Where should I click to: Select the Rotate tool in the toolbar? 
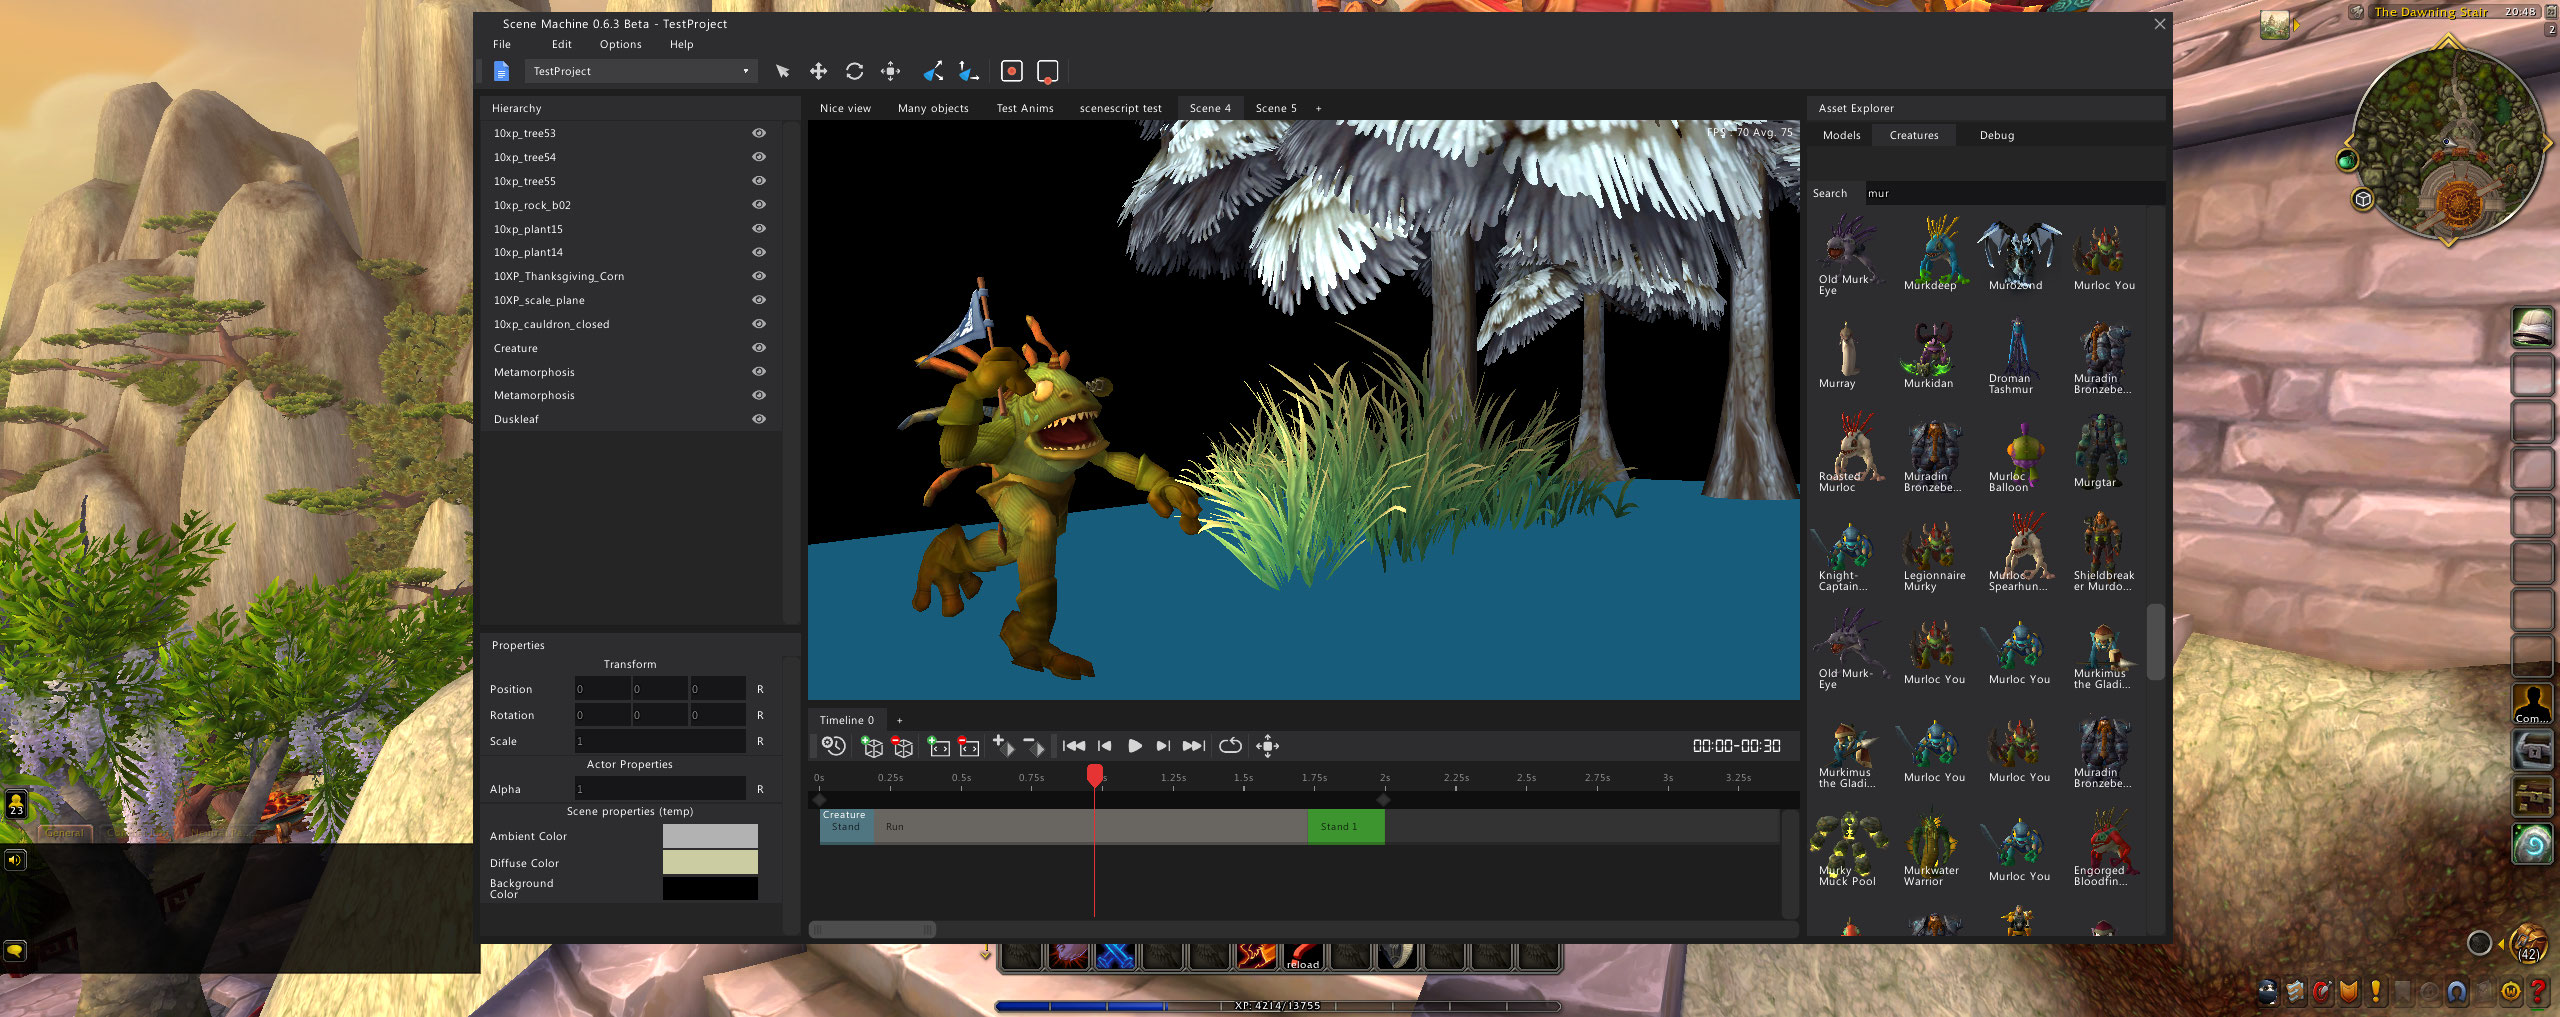tap(854, 71)
